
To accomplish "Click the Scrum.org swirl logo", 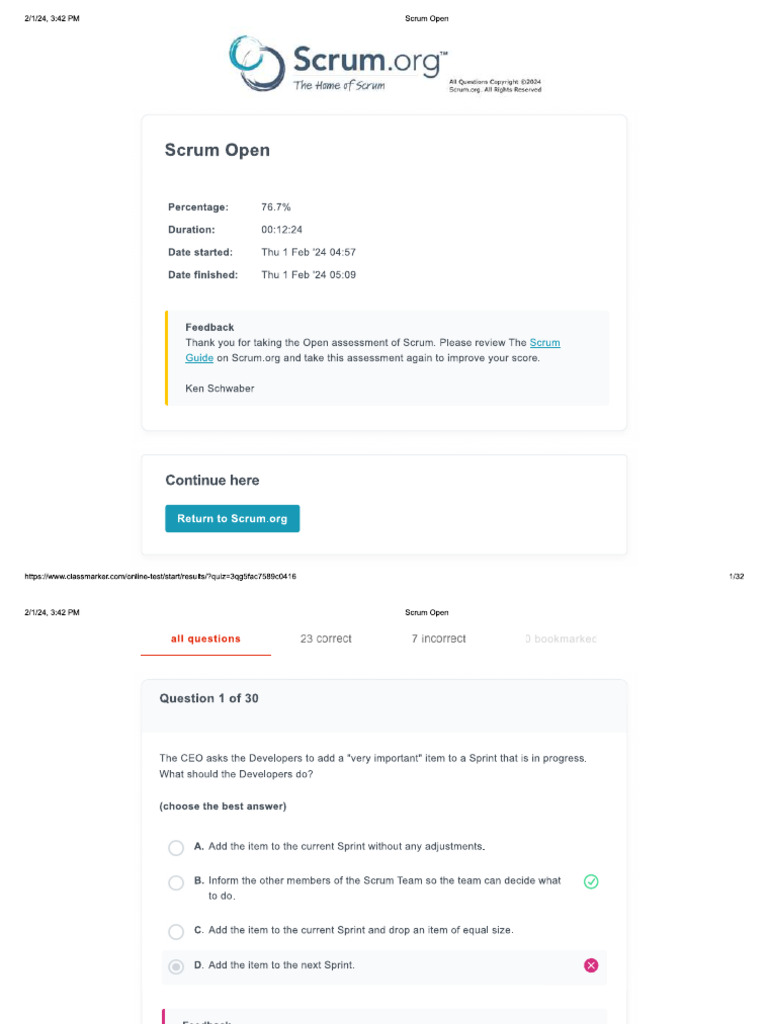I will pos(257,63).
